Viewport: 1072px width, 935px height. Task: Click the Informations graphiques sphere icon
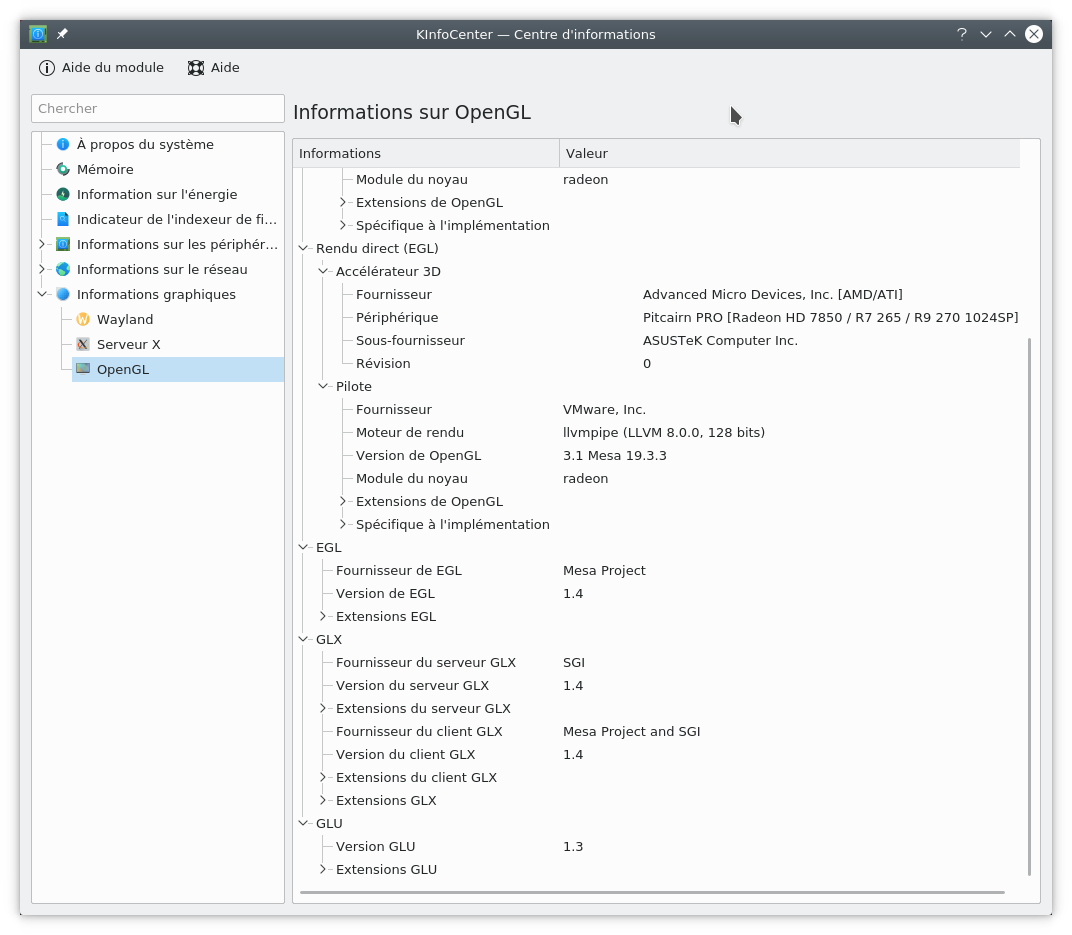tap(63, 295)
